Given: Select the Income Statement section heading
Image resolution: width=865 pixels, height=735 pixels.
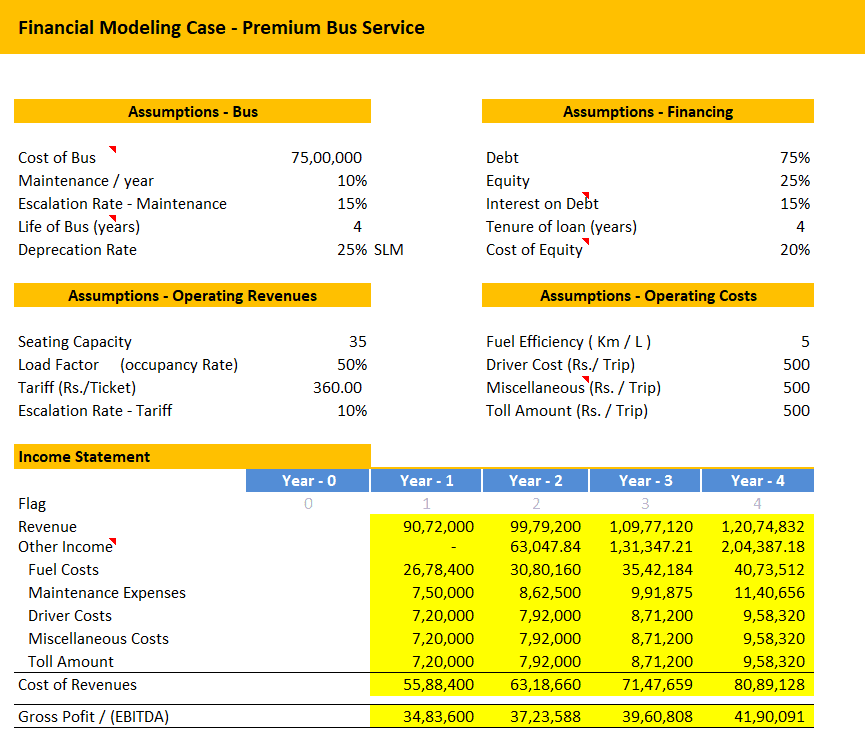Looking at the screenshot, I should pyautogui.click(x=192, y=457).
